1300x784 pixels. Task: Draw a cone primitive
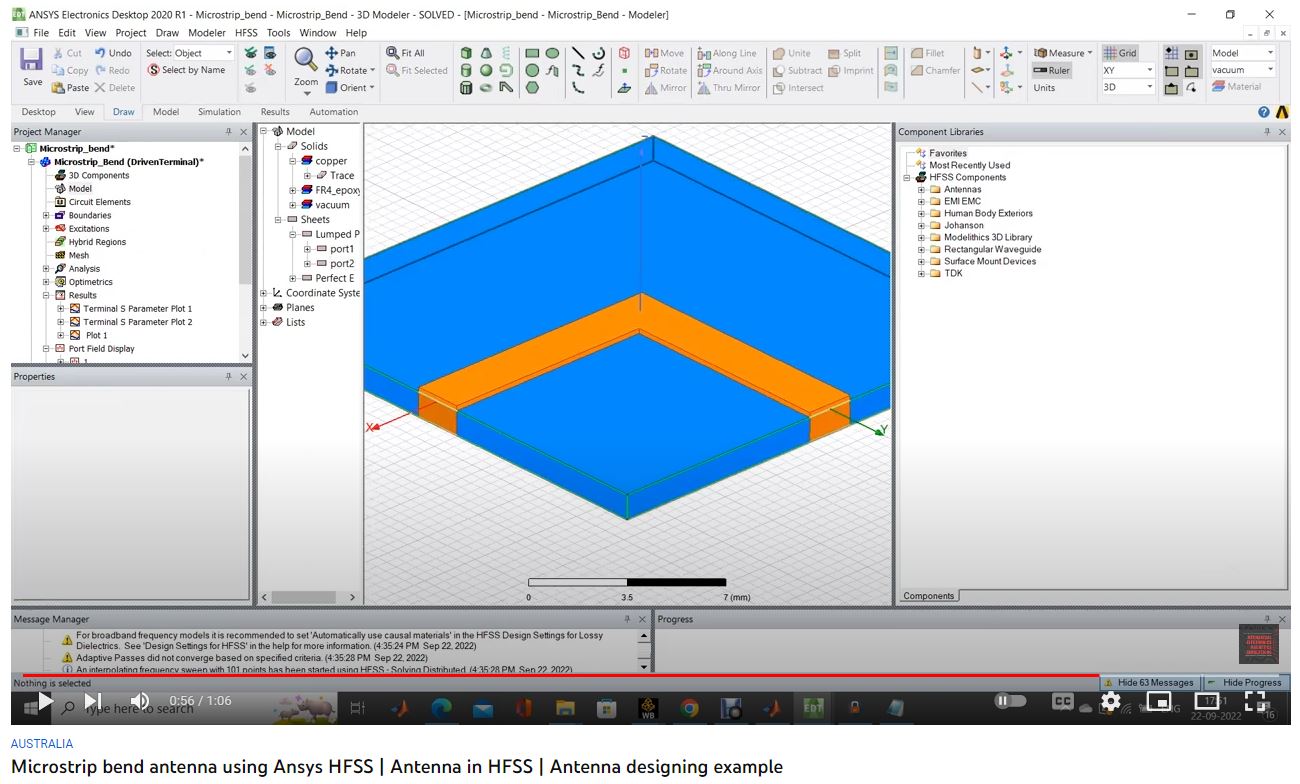[486, 53]
